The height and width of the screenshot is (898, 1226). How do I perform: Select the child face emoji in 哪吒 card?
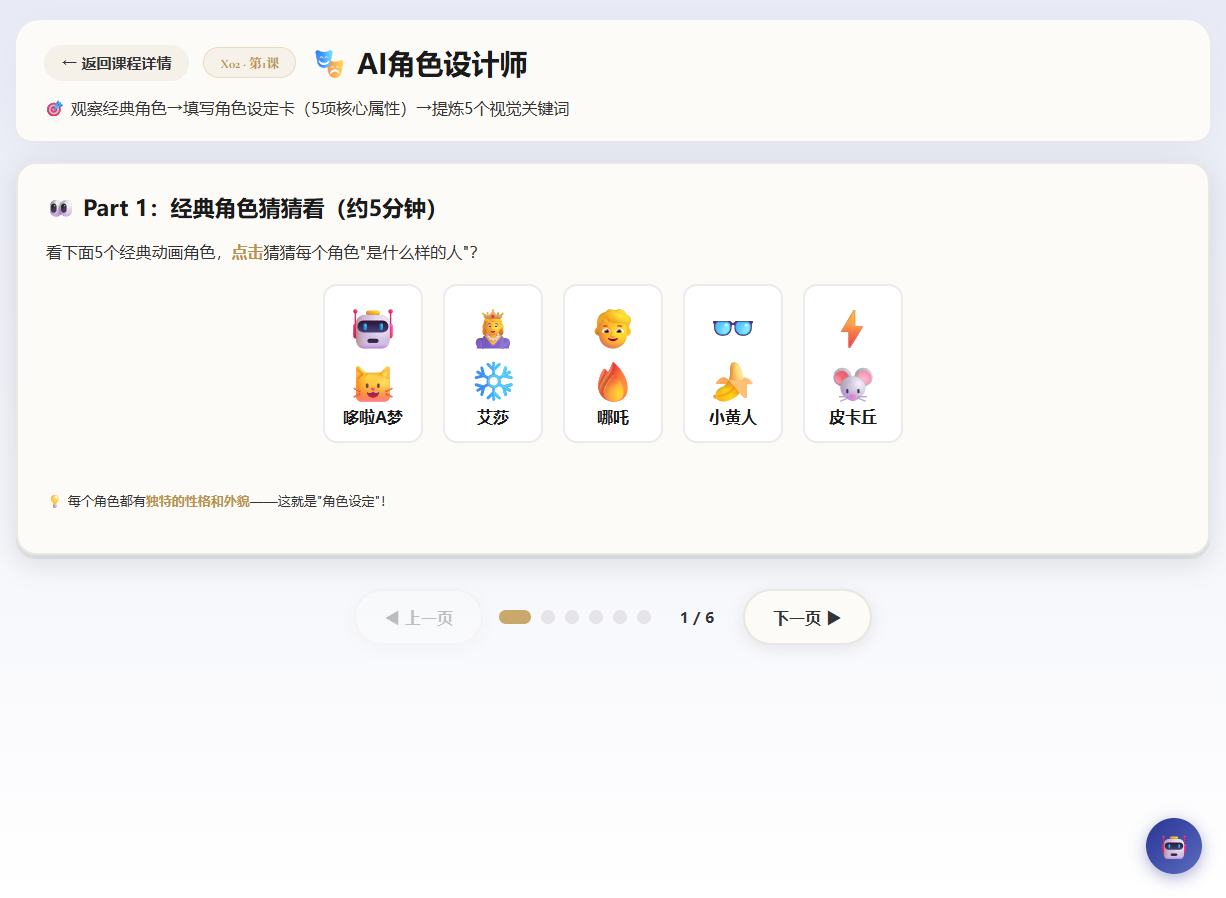(613, 328)
